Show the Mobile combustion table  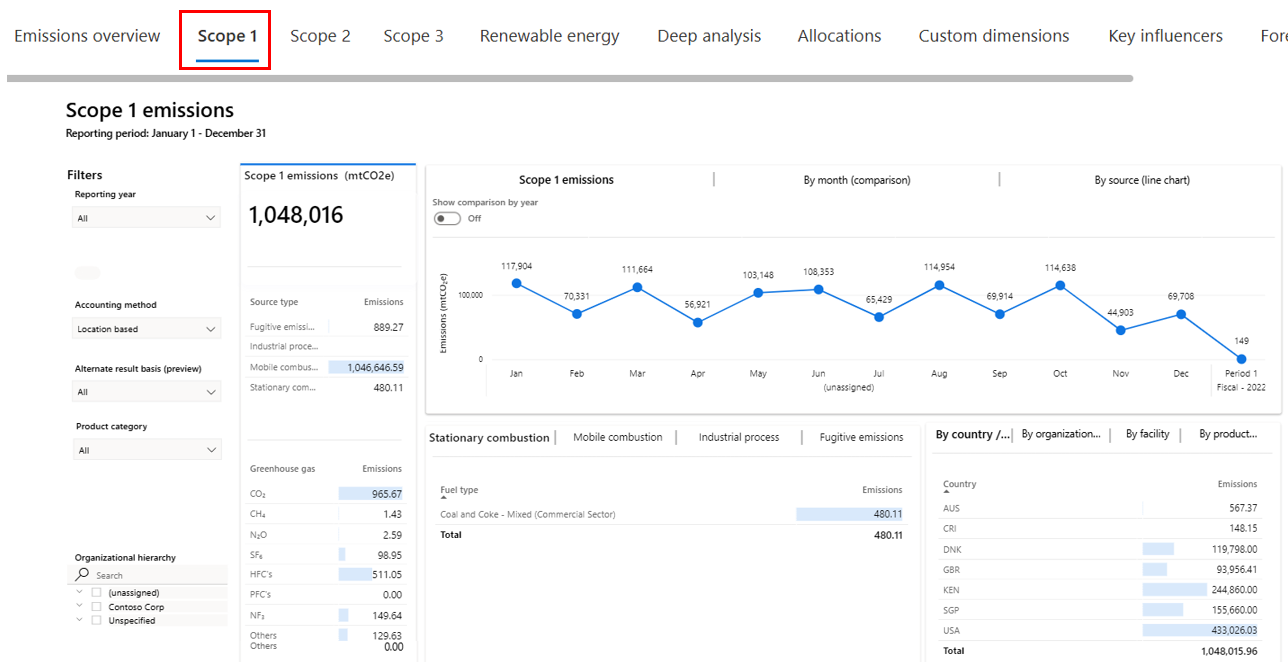(618, 437)
